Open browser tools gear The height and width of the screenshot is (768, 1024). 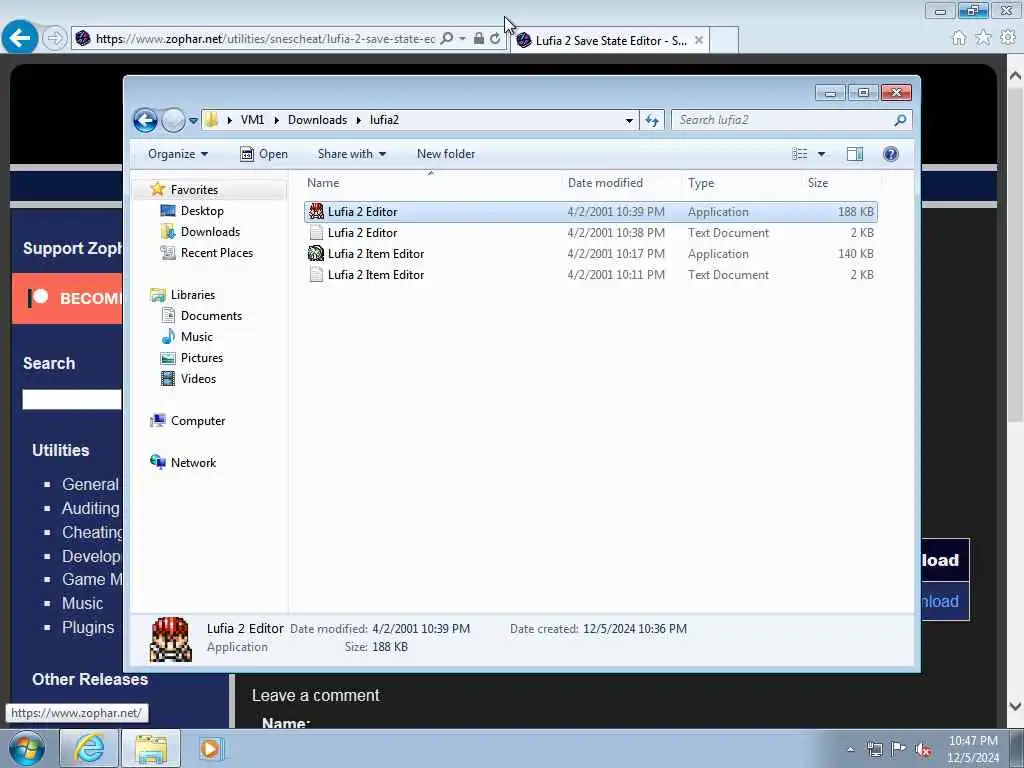point(1008,38)
